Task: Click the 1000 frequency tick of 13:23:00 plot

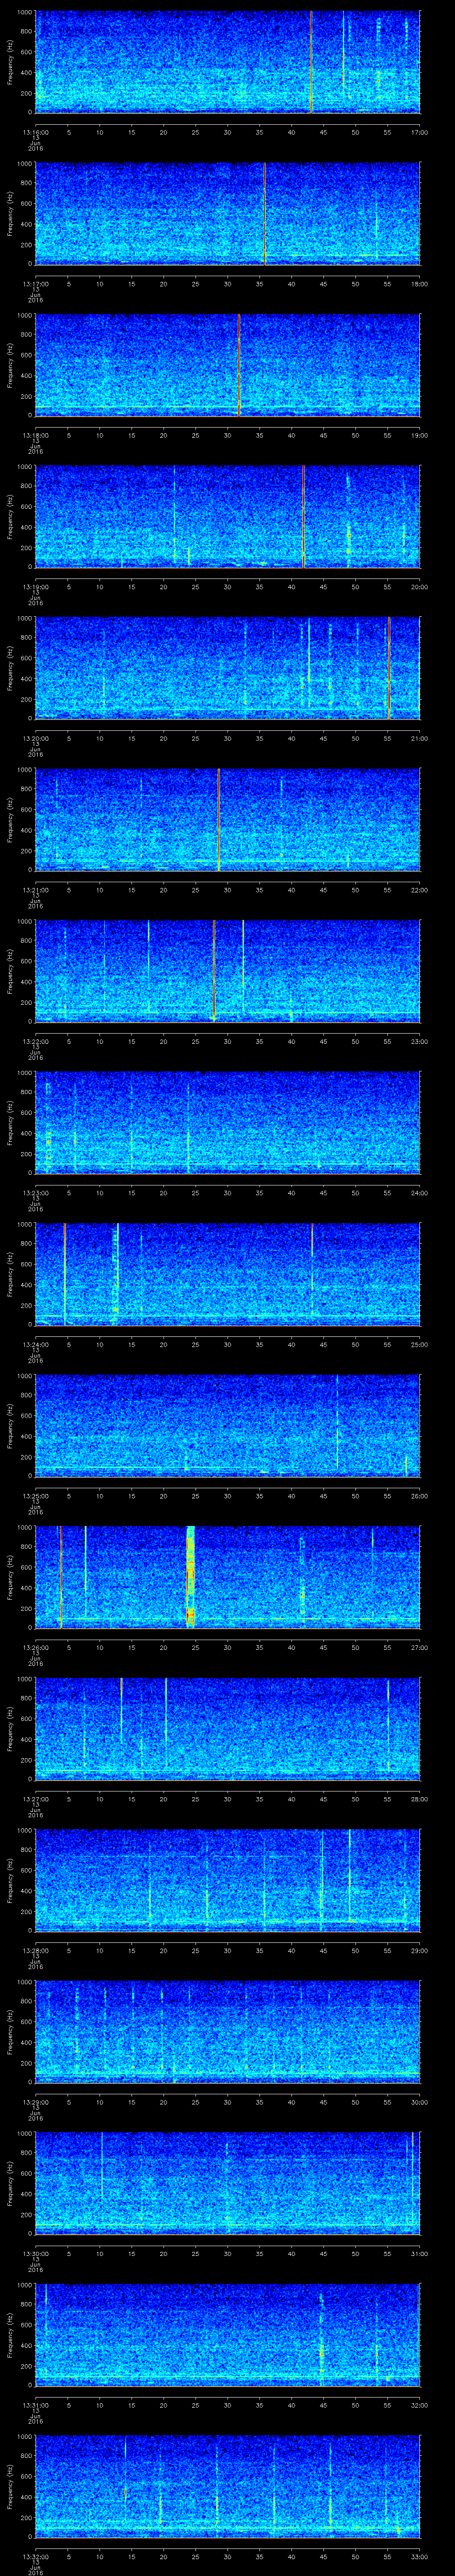Action: pyautogui.click(x=25, y=1073)
